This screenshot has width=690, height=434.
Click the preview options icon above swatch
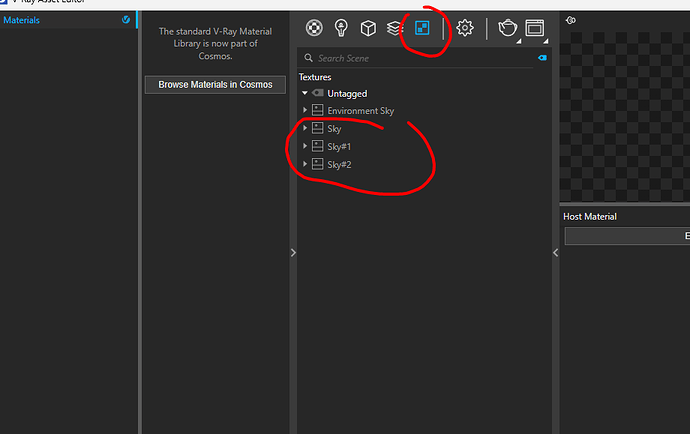(x=571, y=20)
